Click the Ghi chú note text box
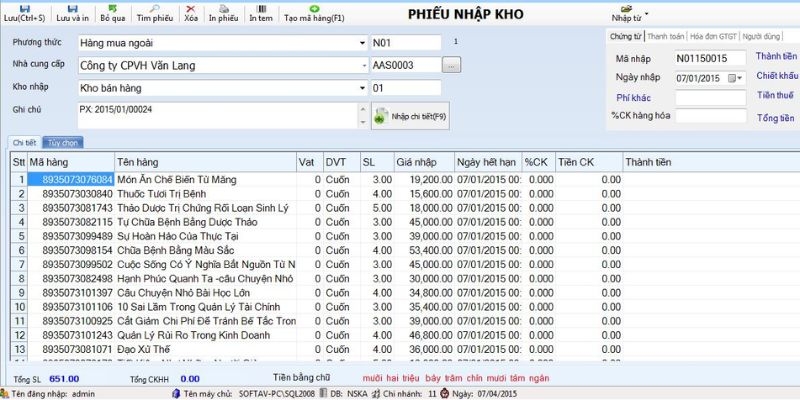 (x=218, y=116)
